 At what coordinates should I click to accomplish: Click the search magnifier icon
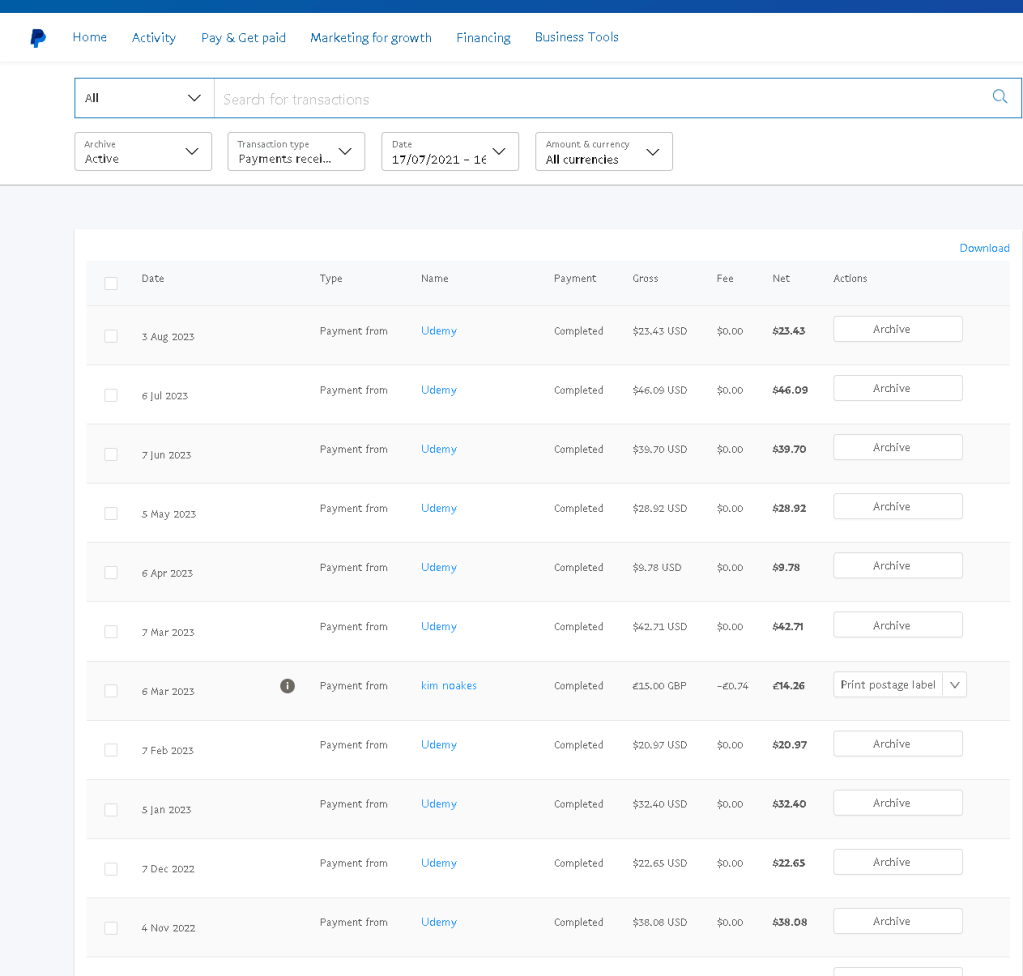[1000, 97]
